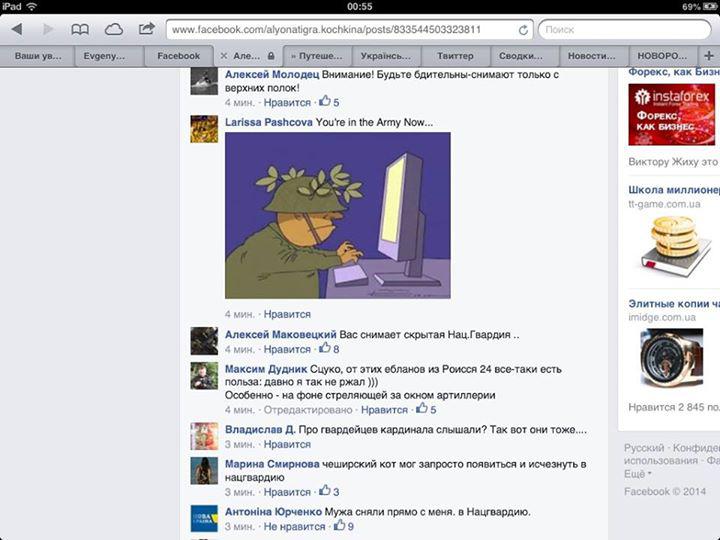Like Larissa Pashcova's comment via Нравится
Screen dimensions: 720x540
287,315
